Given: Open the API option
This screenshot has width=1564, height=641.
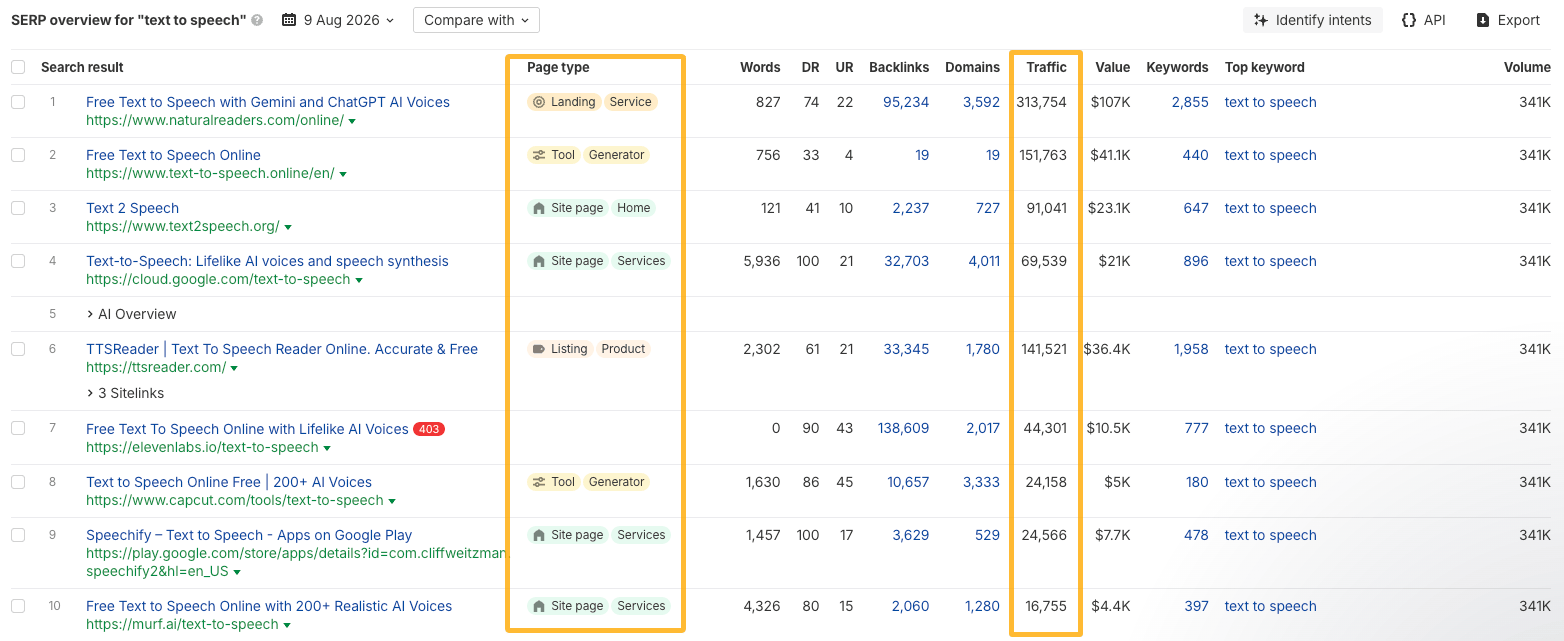Looking at the screenshot, I should pyautogui.click(x=1424, y=20).
